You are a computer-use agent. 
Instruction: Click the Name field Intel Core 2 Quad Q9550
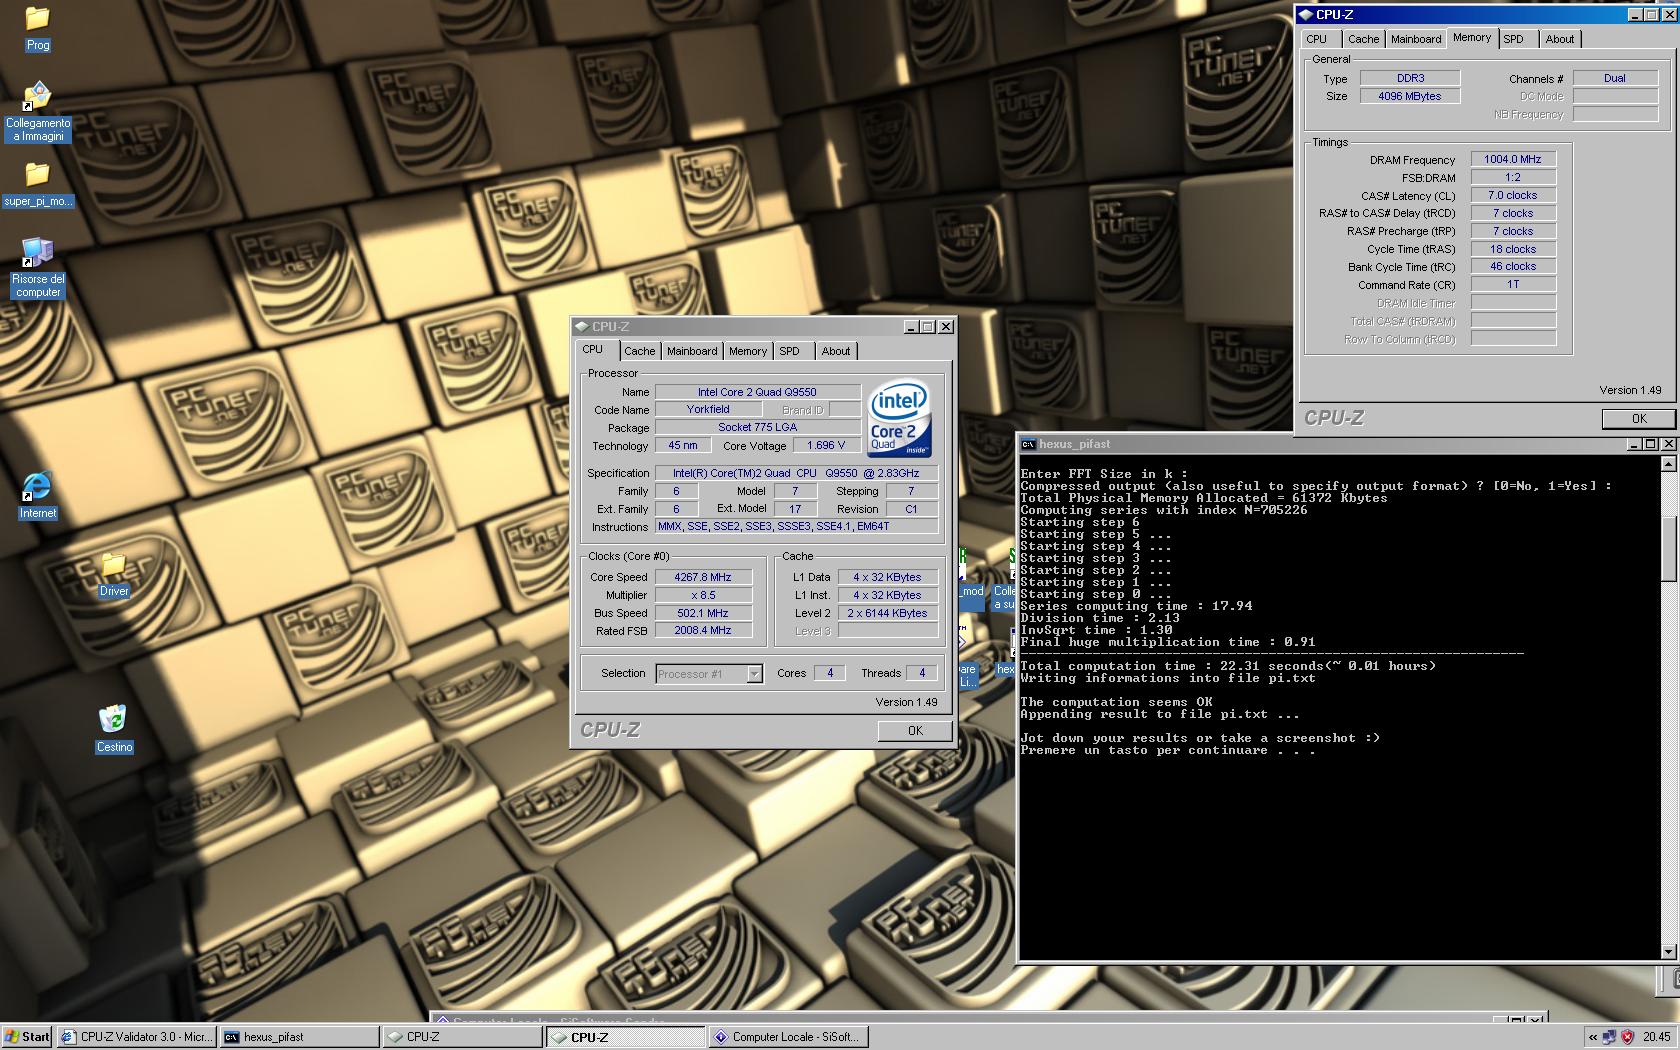pyautogui.click(x=757, y=392)
